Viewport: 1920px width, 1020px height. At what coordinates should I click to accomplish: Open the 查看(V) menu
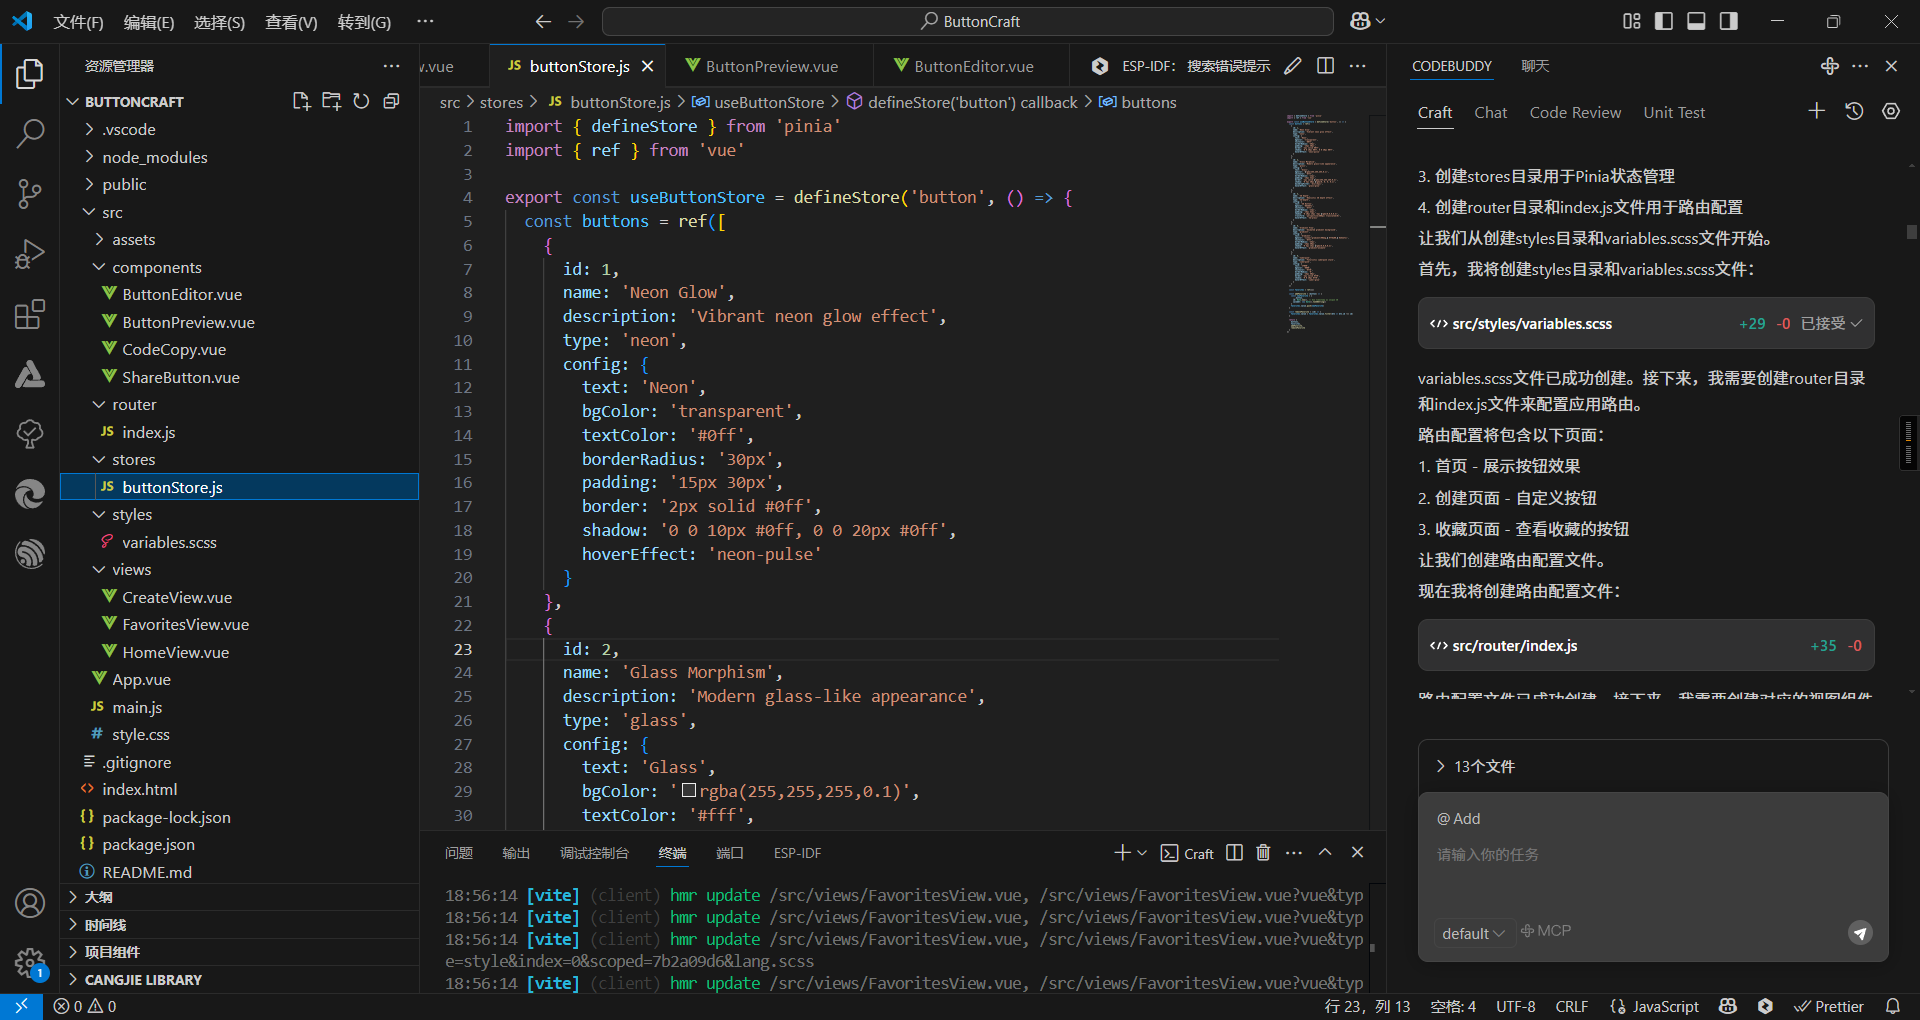point(291,21)
